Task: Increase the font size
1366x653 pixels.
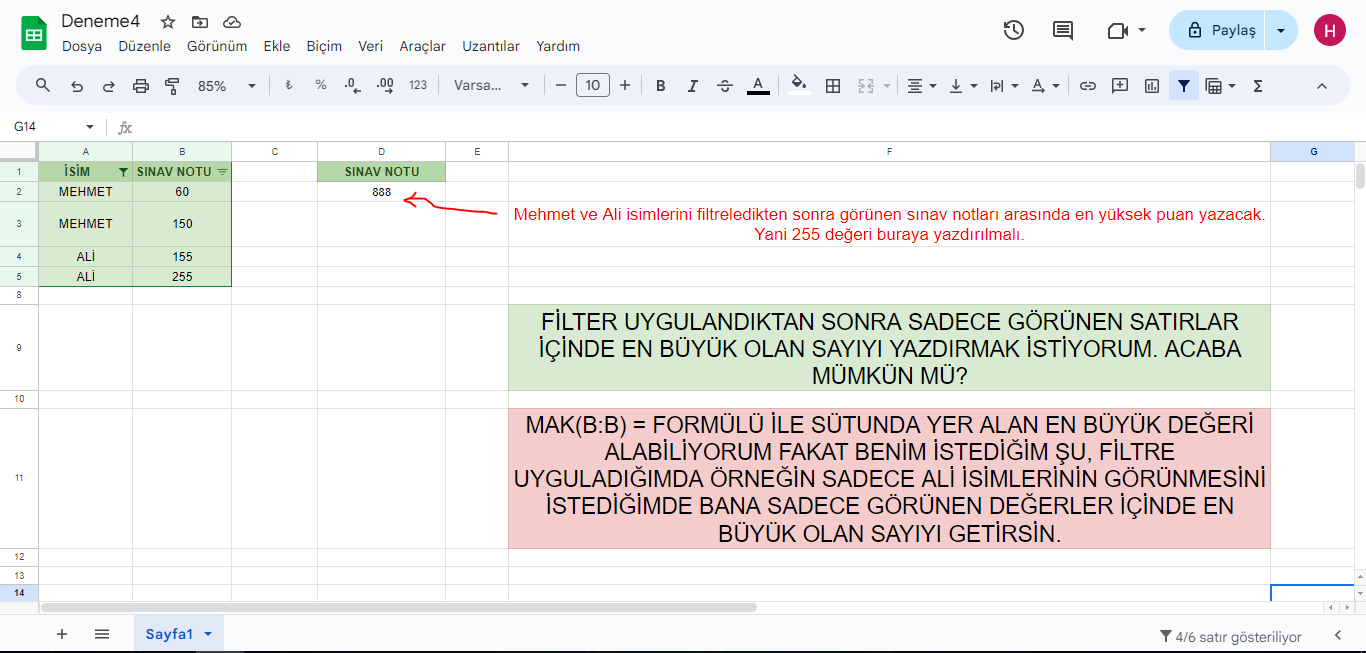Action: tap(625, 86)
